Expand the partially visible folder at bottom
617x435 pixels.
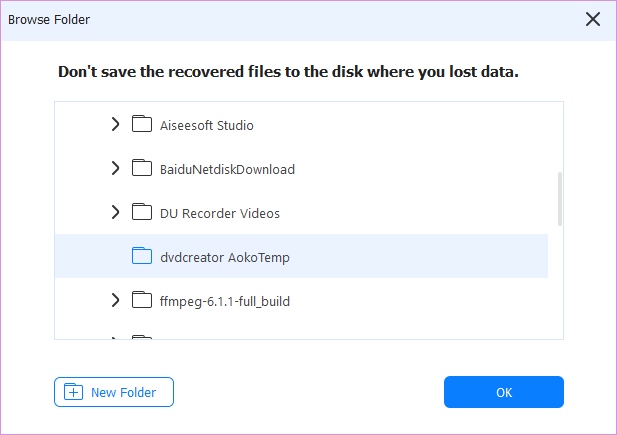pyautogui.click(x=115, y=338)
